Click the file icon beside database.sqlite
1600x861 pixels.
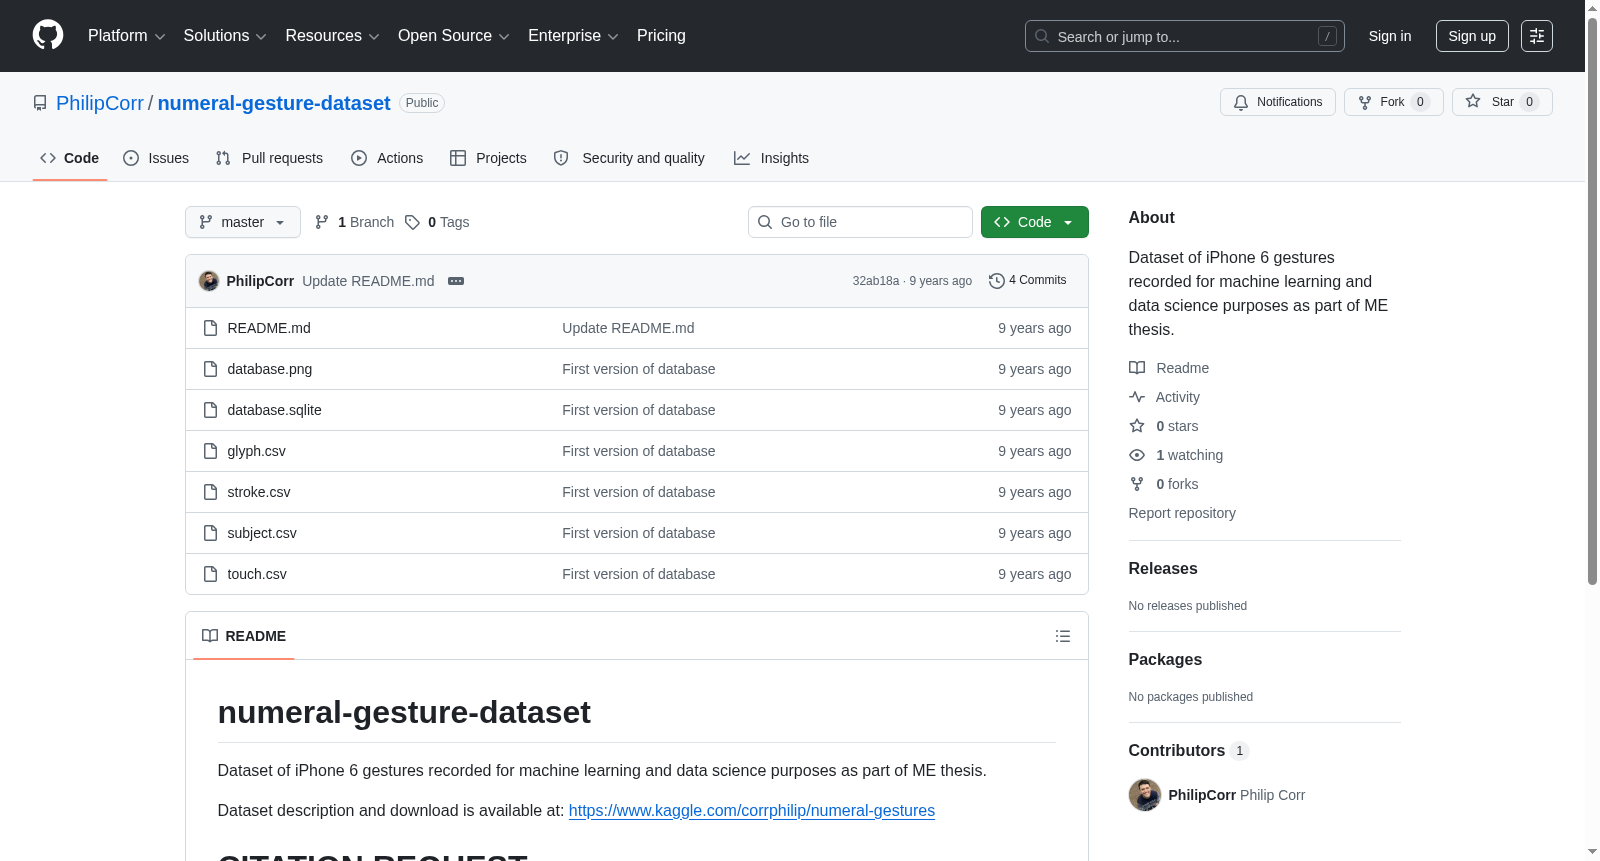pyautogui.click(x=210, y=410)
